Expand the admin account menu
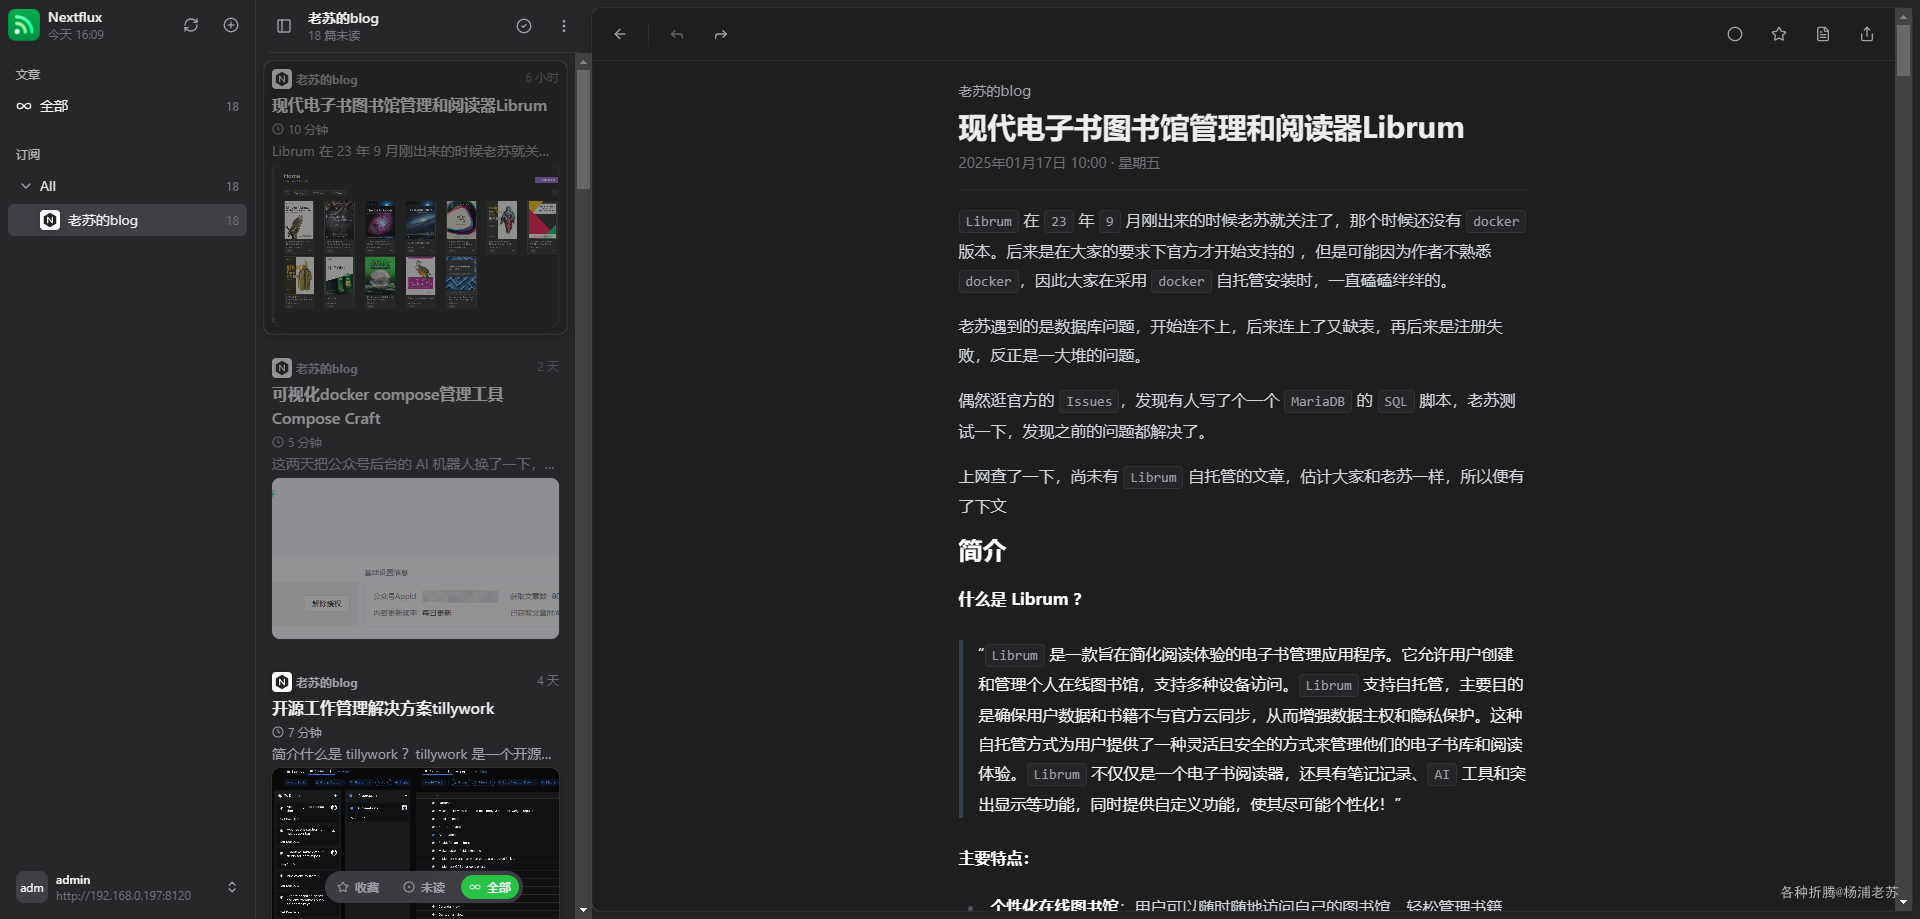The height and width of the screenshot is (919, 1920). point(232,887)
